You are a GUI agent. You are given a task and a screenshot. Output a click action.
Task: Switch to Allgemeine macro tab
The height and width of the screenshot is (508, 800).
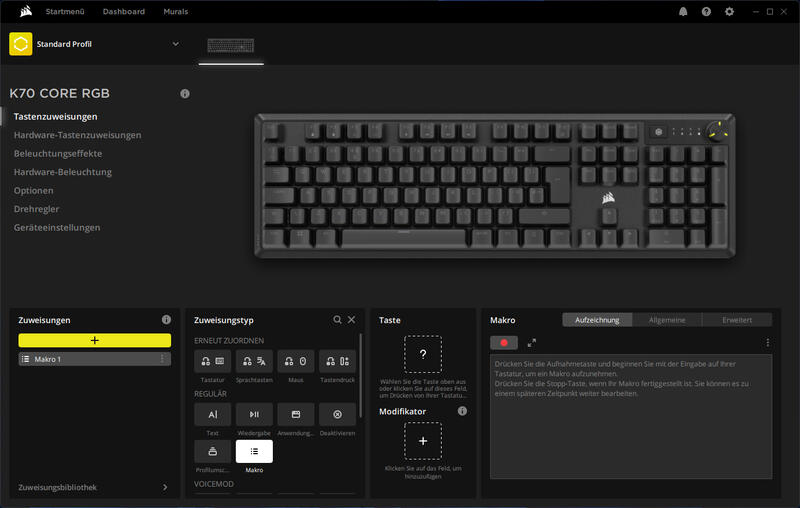pos(667,320)
